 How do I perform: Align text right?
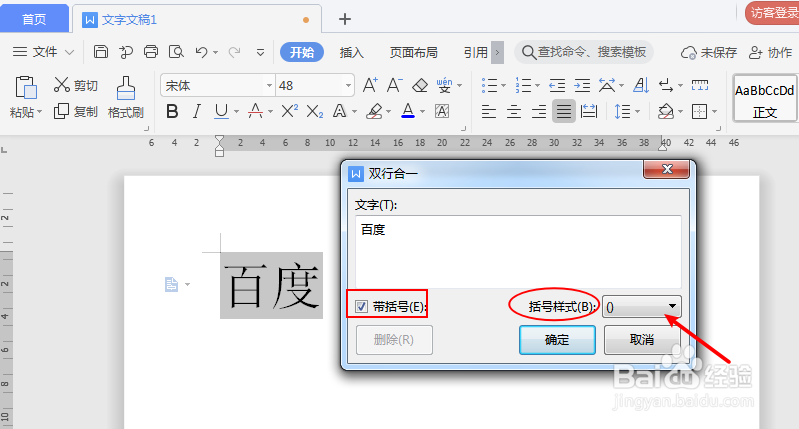[539, 111]
